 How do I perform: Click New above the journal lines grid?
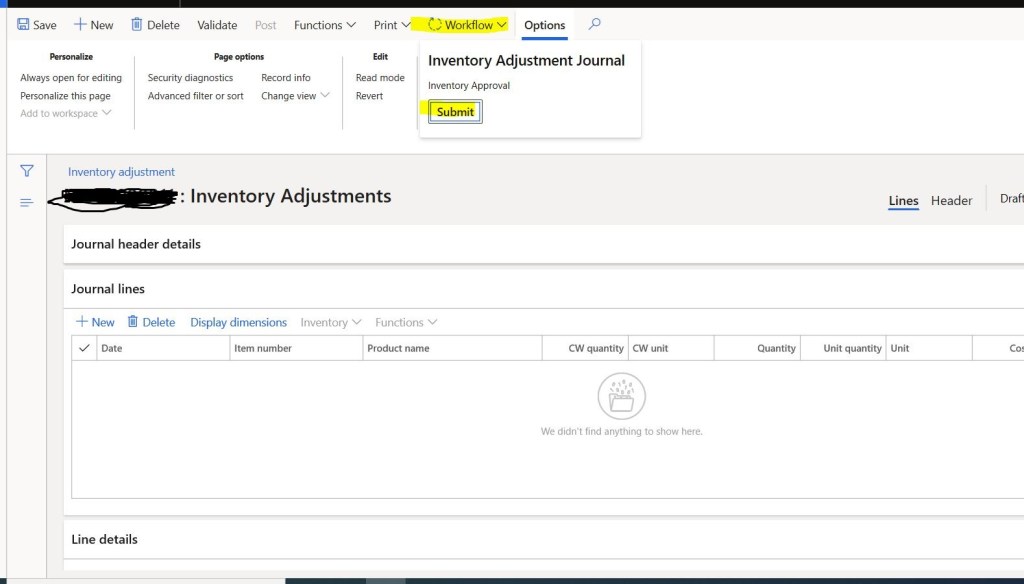94,321
